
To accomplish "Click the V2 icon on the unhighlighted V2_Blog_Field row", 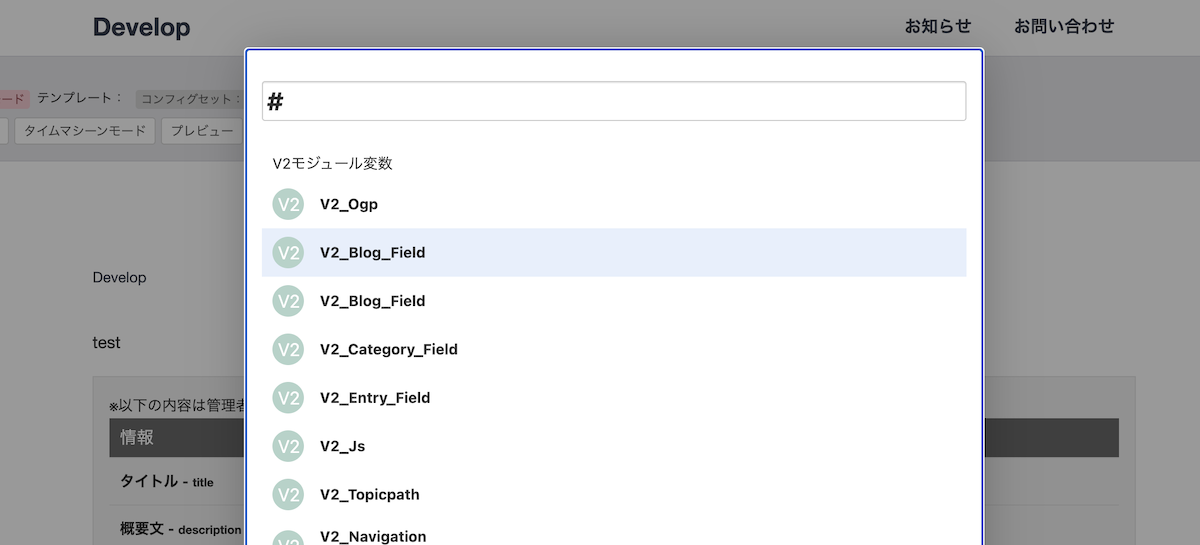I will click(288, 301).
